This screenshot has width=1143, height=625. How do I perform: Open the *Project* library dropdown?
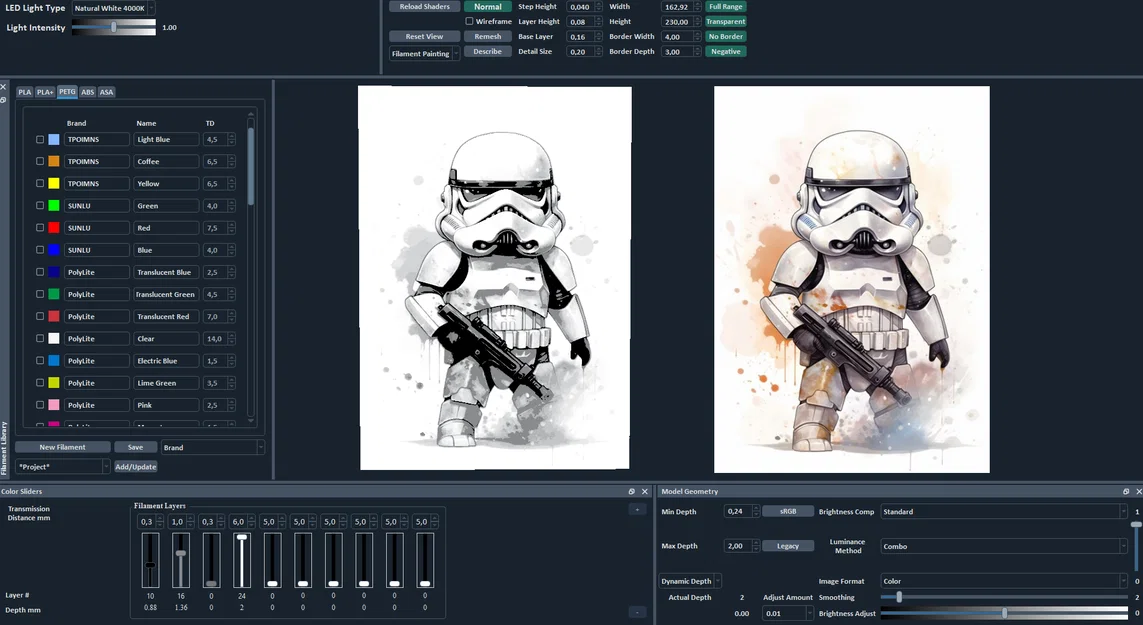click(x=63, y=466)
